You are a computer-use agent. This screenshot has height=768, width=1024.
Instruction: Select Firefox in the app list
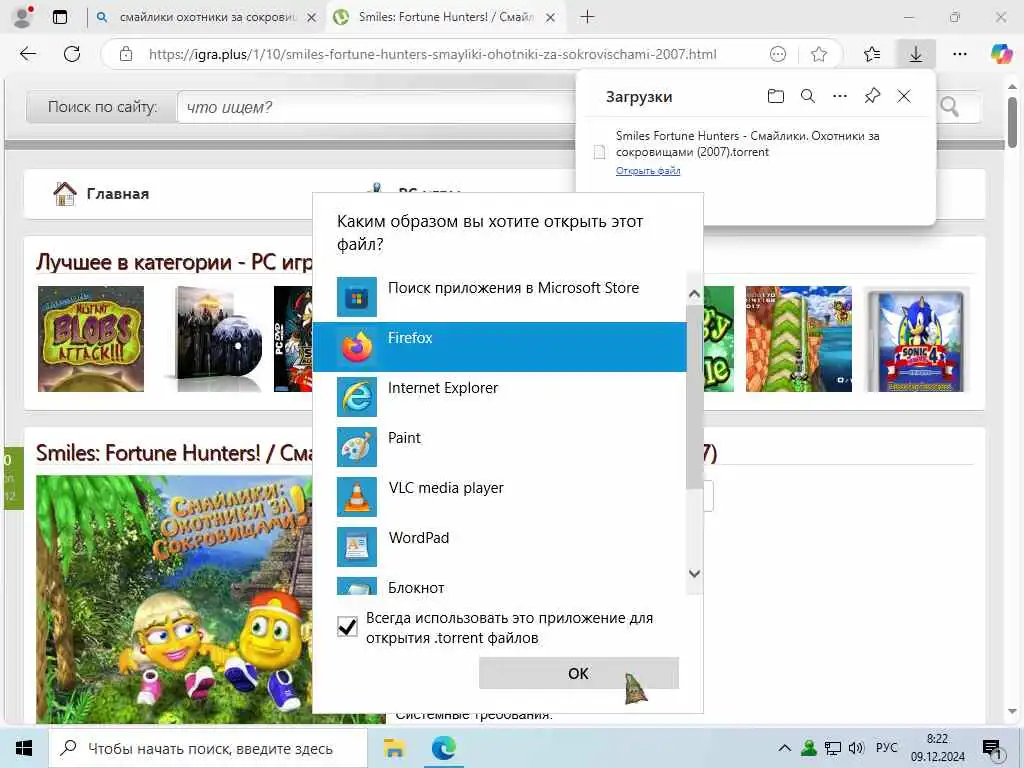coord(500,347)
